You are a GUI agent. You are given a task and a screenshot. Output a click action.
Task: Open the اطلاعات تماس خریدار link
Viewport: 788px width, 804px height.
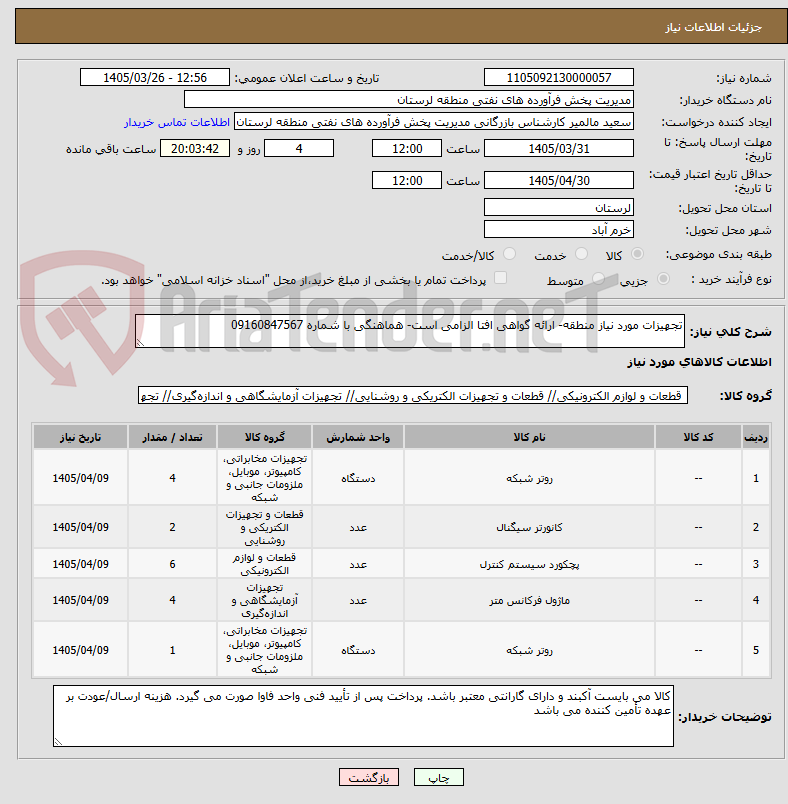point(176,122)
